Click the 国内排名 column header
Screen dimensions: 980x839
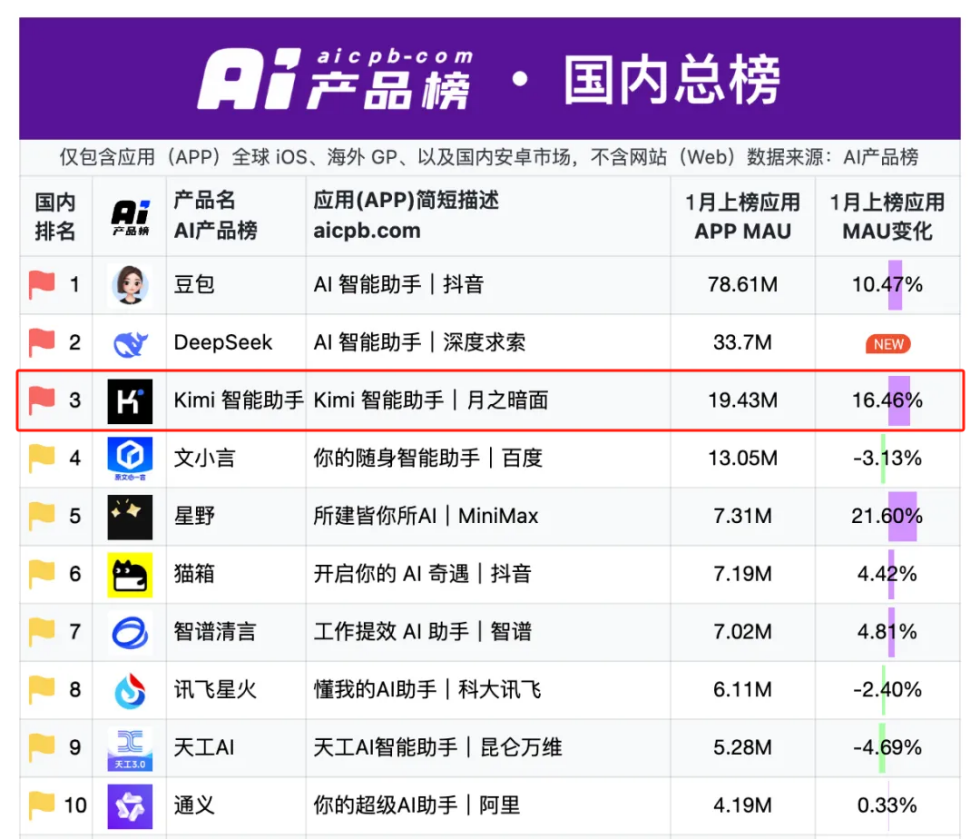(x=55, y=216)
